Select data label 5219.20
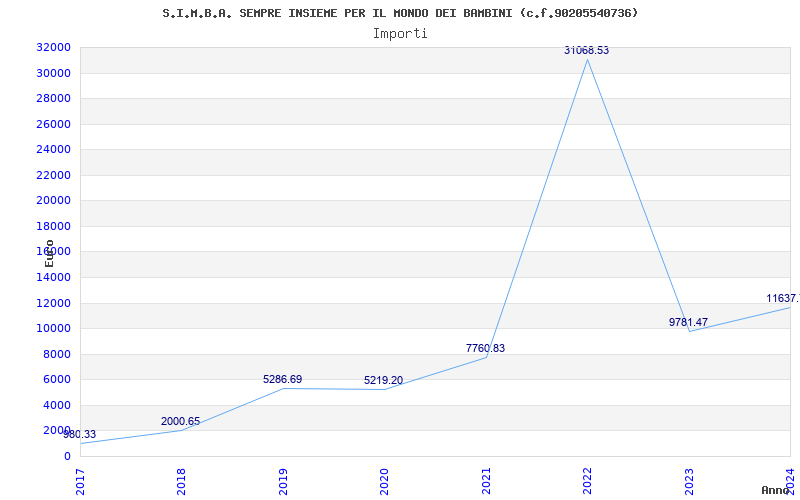Screen dimensions: 800x500 pos(383,381)
